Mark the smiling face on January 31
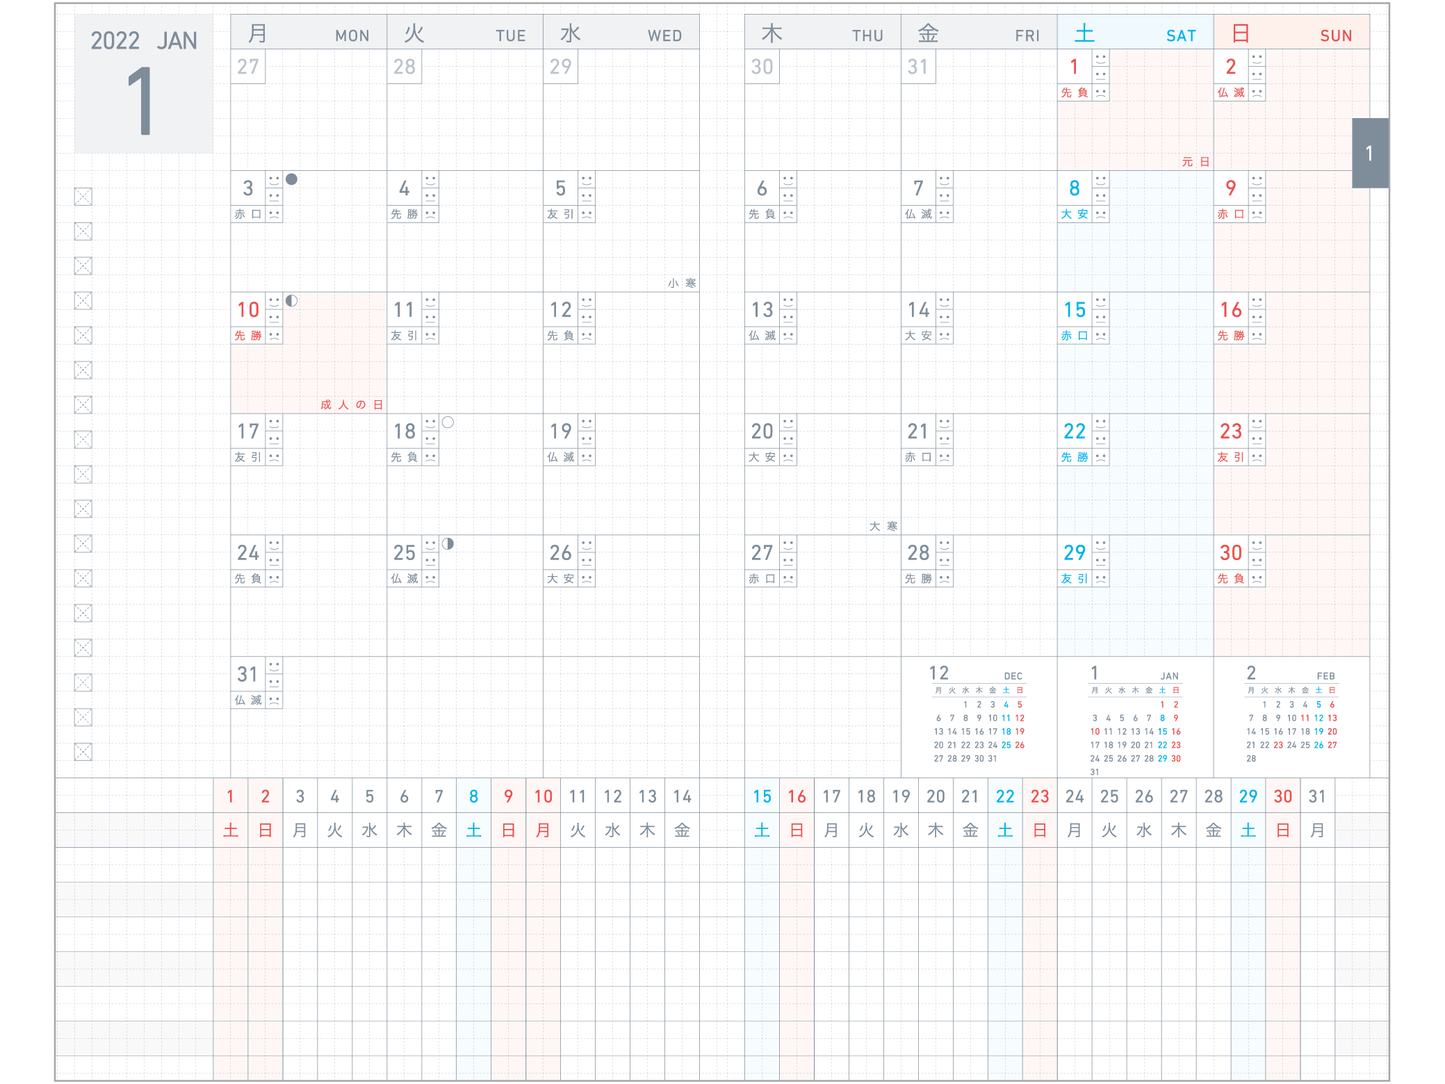Image resolution: width=1445 pixels, height=1084 pixels. (x=274, y=666)
